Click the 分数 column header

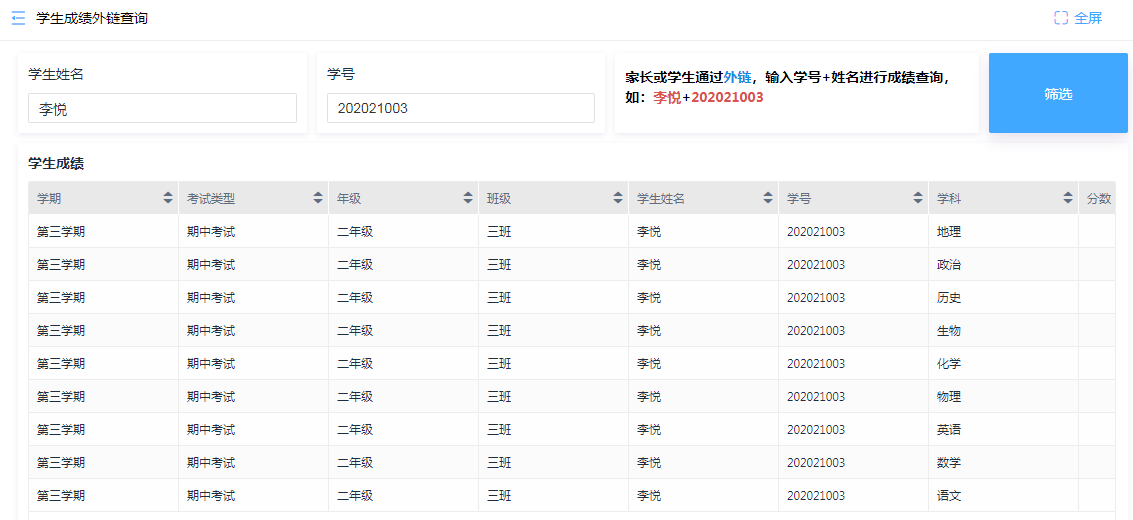(1098, 198)
